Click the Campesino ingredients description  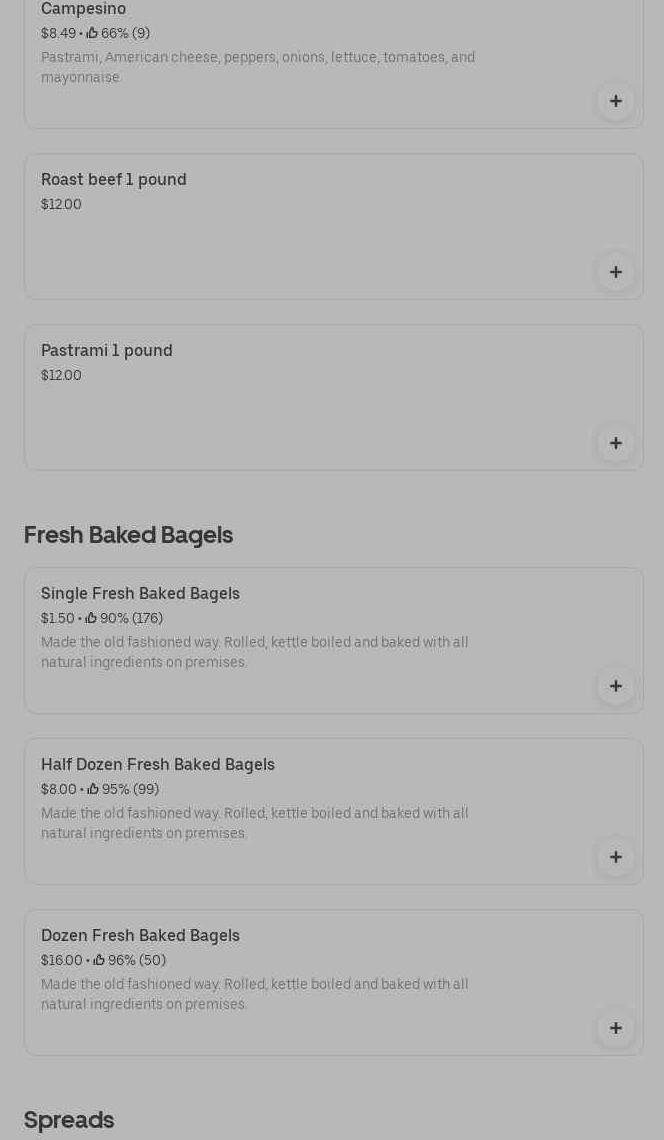[258, 67]
